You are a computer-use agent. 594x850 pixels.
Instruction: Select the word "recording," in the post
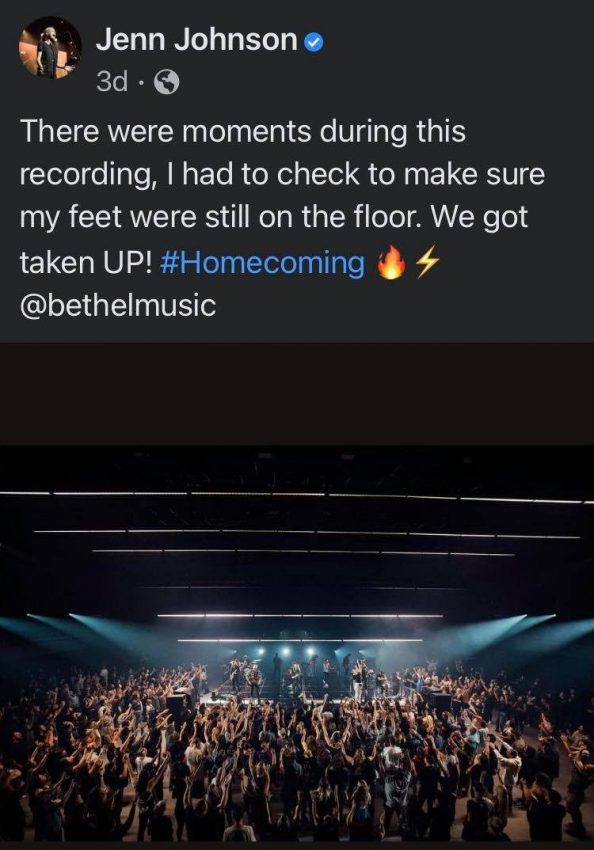pyautogui.click(x=87, y=175)
